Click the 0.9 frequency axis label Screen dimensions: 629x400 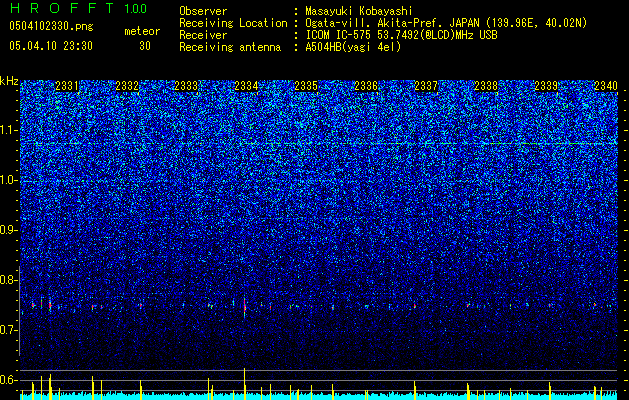[x=9, y=230]
